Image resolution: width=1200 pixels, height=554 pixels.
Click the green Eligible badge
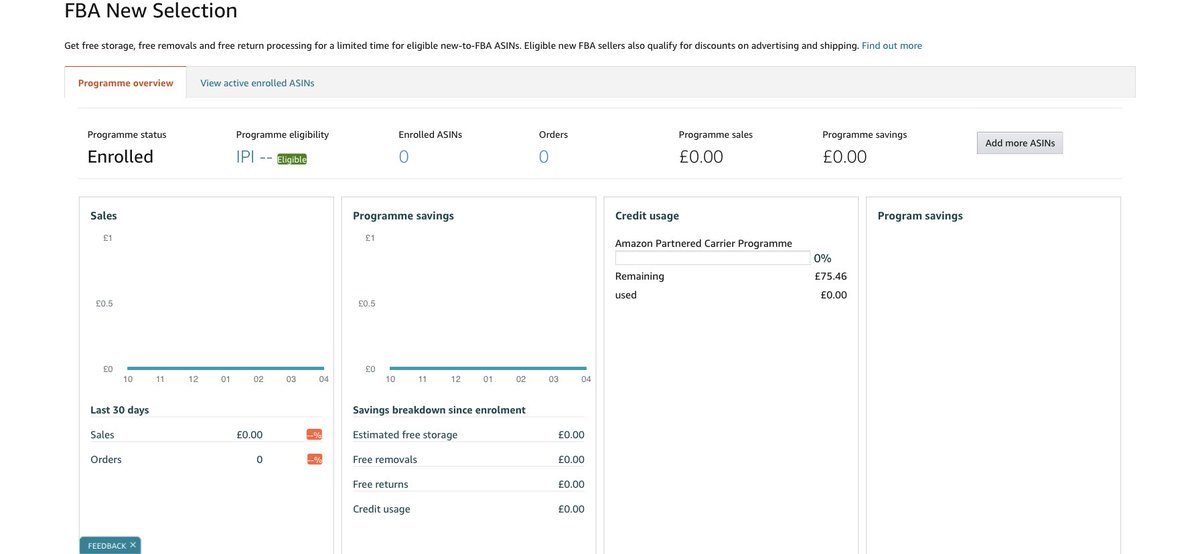(x=292, y=159)
